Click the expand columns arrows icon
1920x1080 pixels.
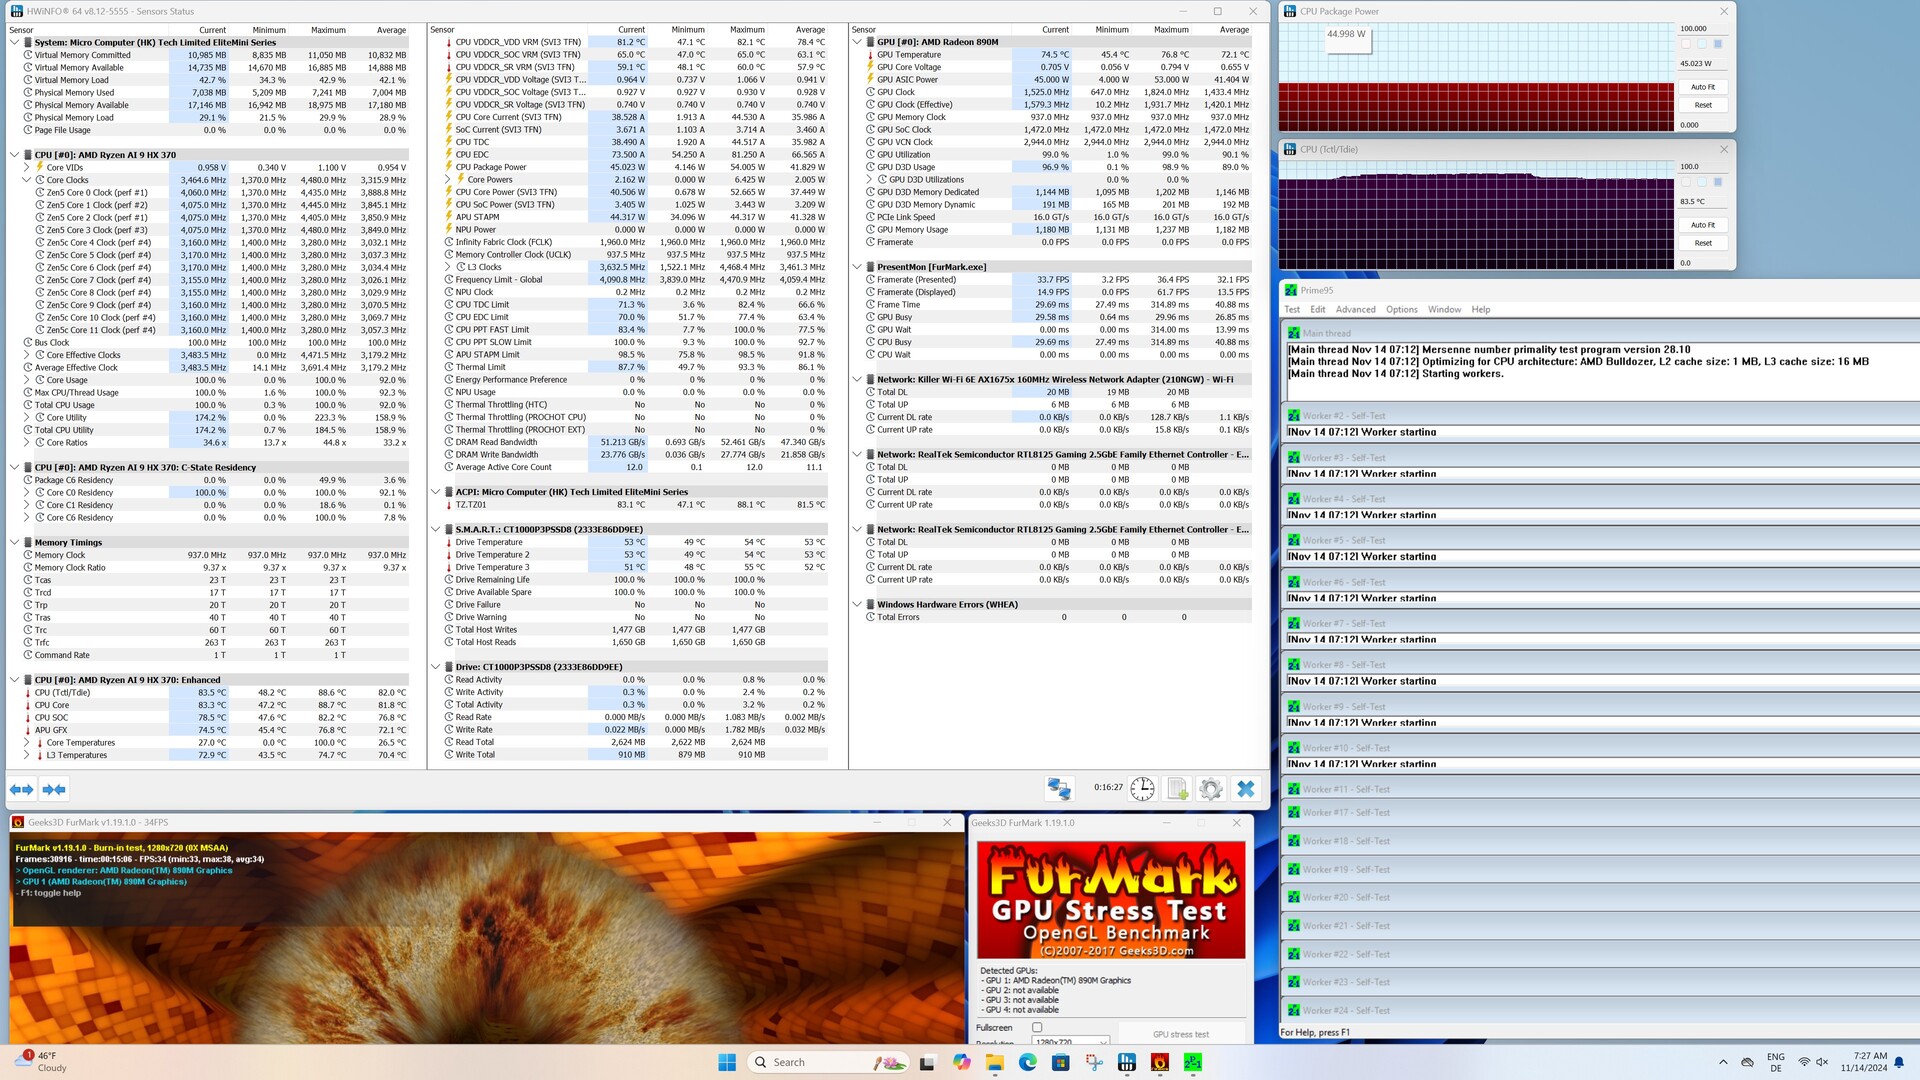click(x=21, y=789)
